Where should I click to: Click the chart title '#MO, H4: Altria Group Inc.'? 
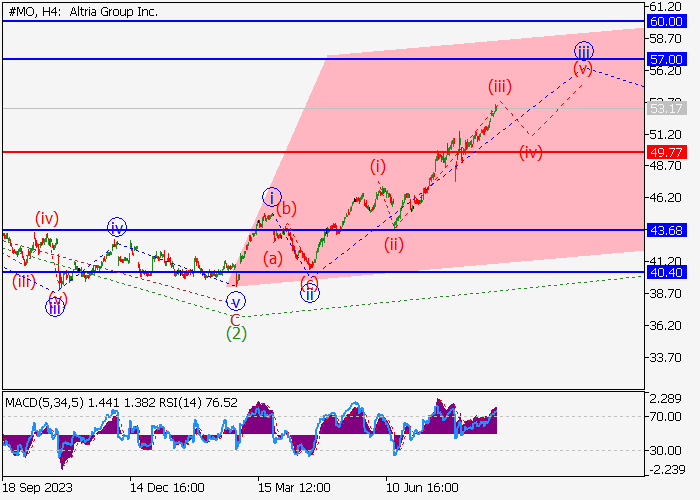pos(83,12)
